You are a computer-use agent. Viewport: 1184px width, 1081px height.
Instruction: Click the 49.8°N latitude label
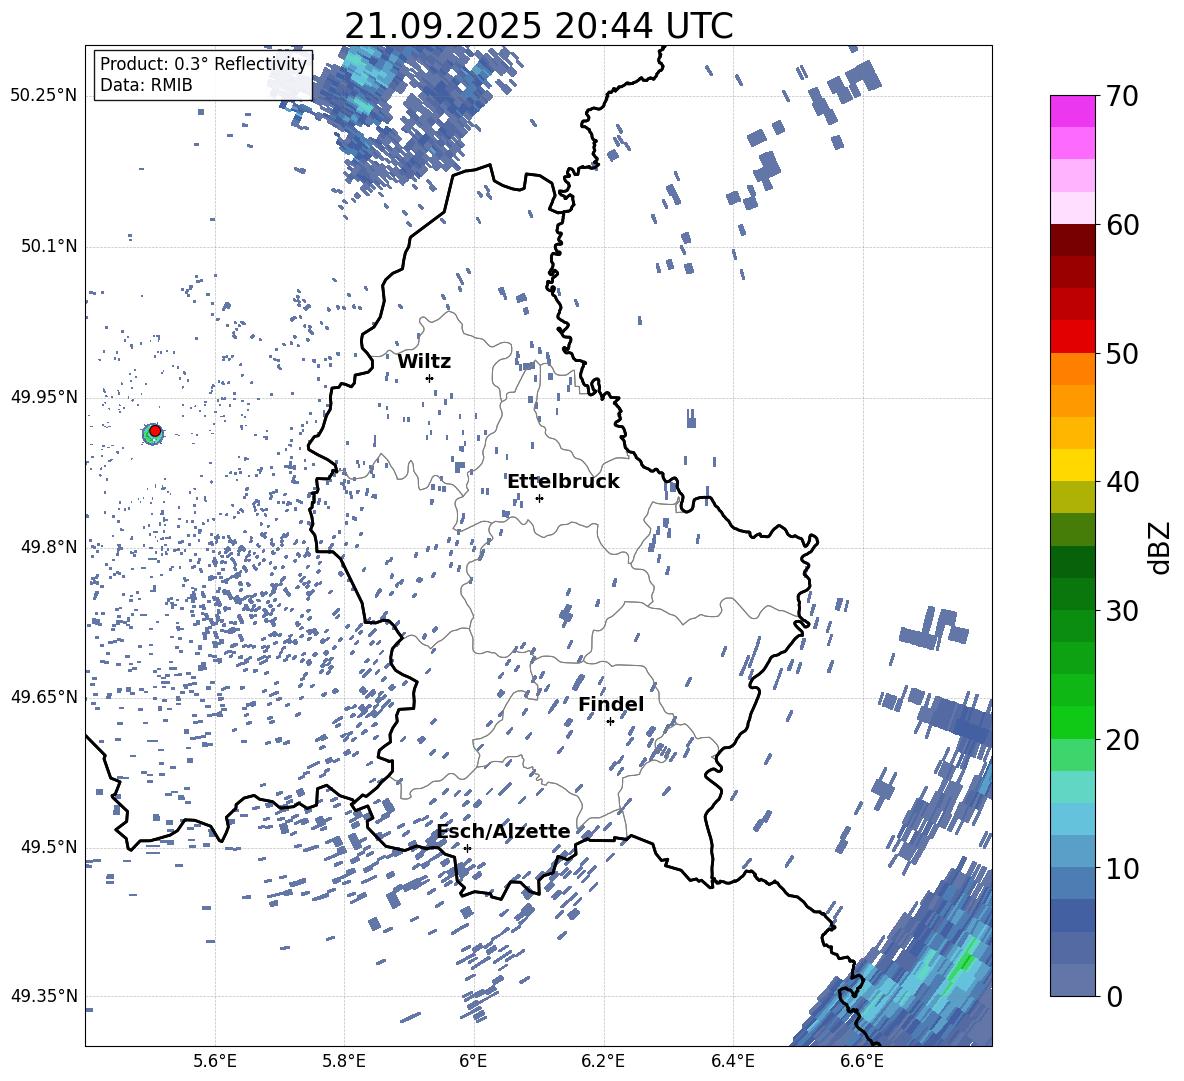(x=49, y=547)
